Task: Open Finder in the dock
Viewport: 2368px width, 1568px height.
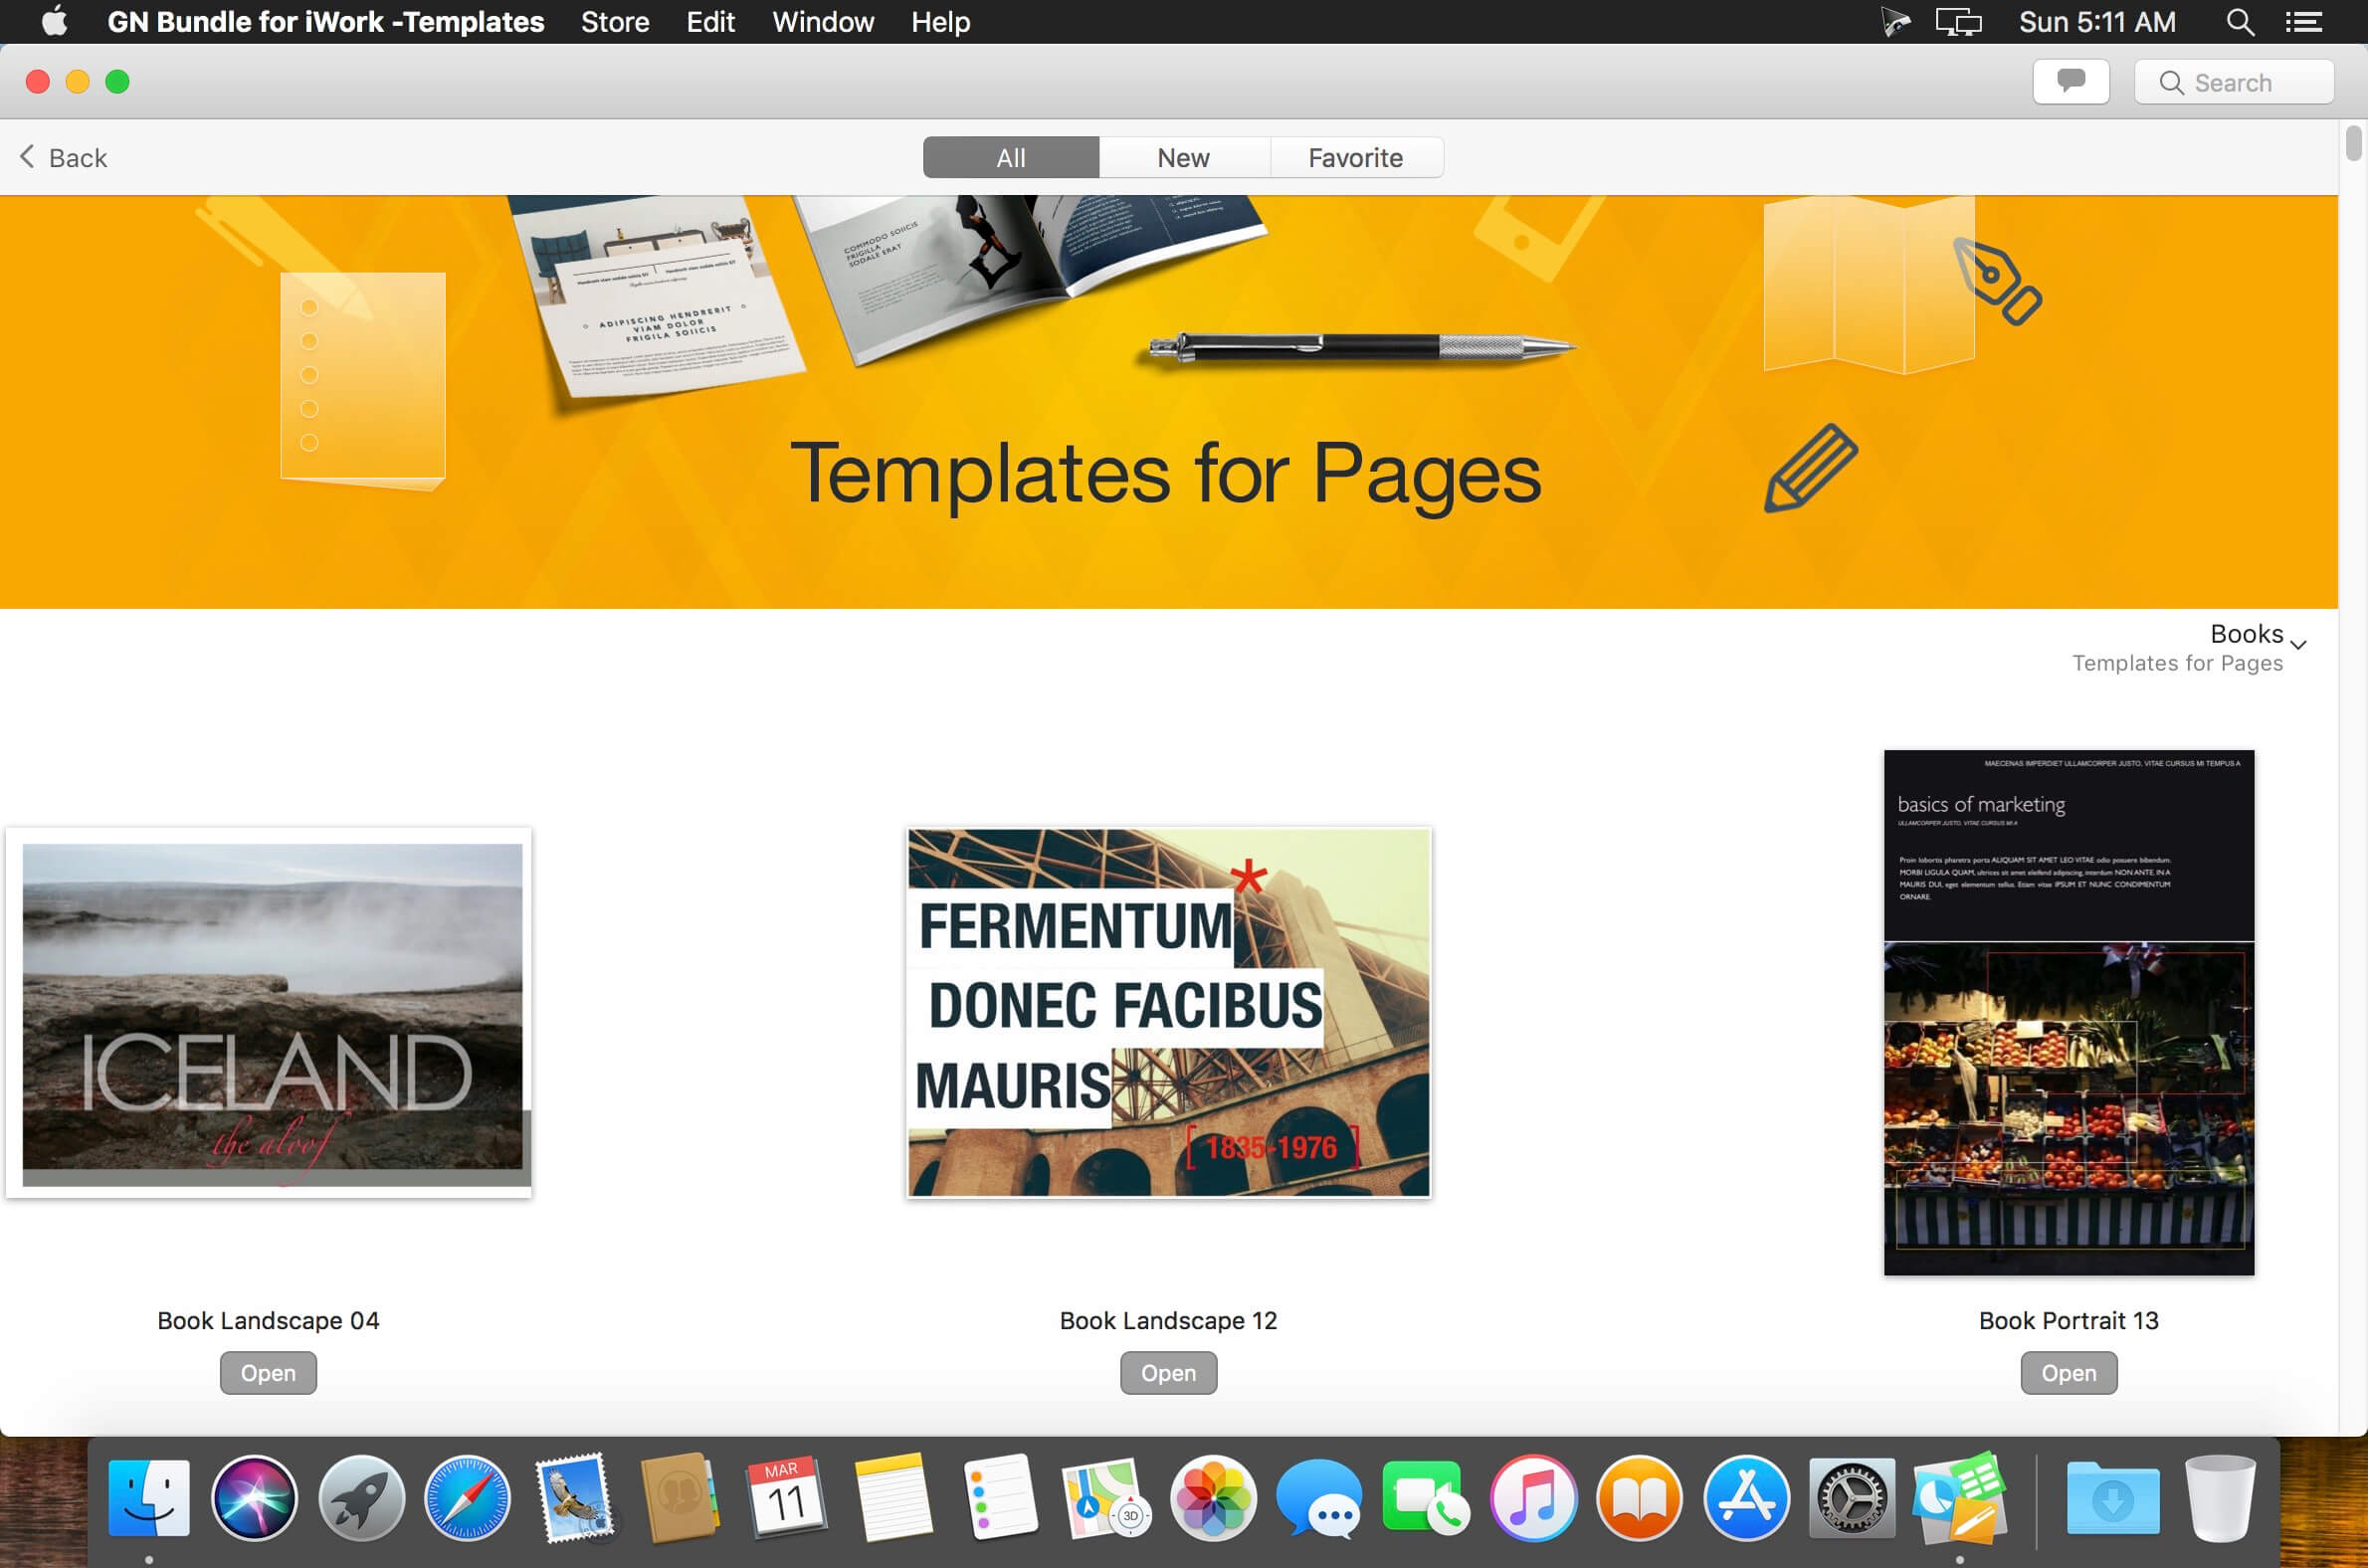Action: [149, 1497]
